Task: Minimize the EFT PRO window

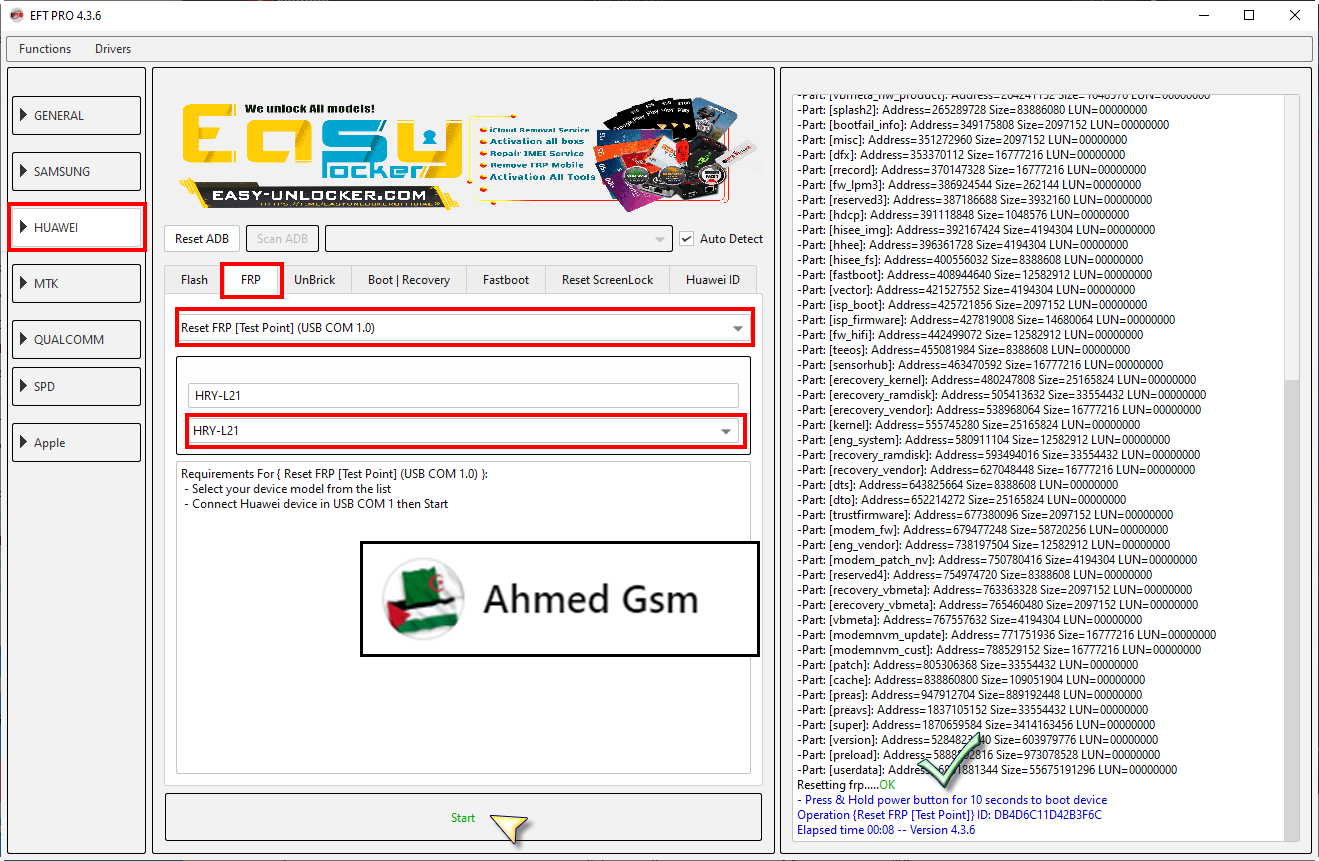Action: (1202, 15)
